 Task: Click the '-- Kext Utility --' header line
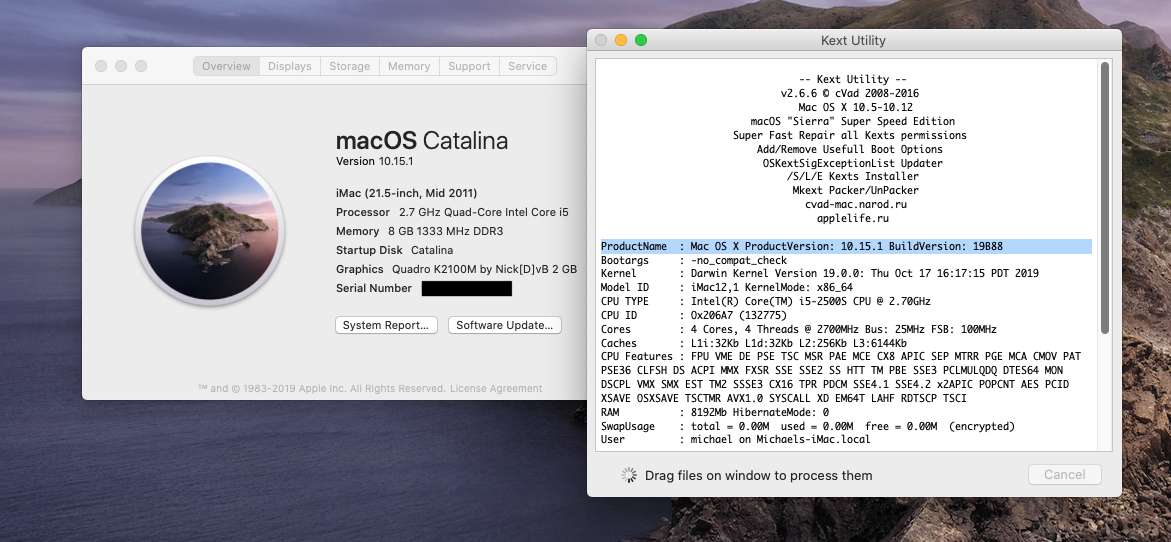tap(853, 79)
